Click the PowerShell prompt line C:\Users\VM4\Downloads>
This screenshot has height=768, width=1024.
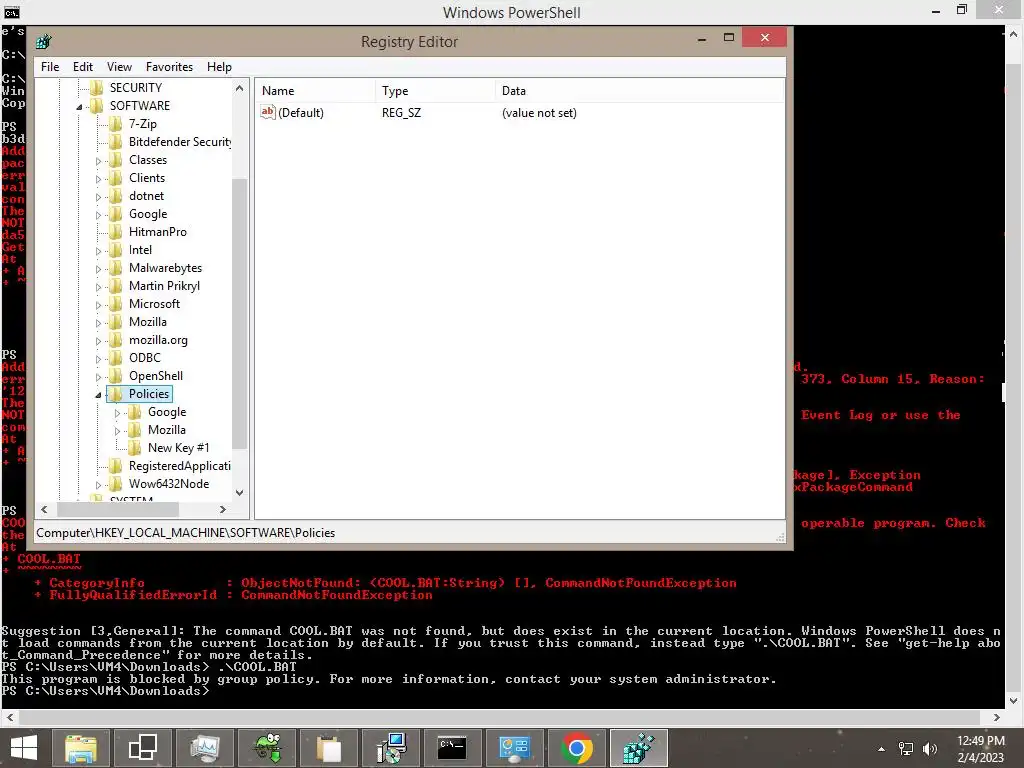(105, 691)
